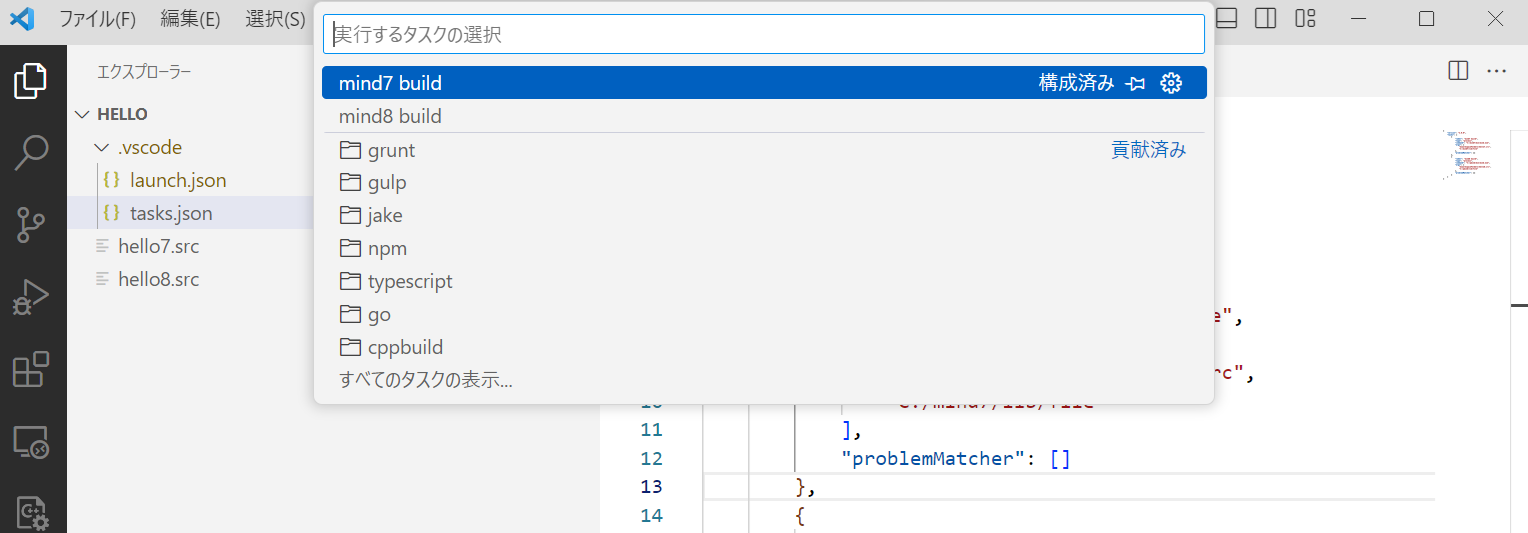
Task: Open the Source Control view
Action: [32, 225]
